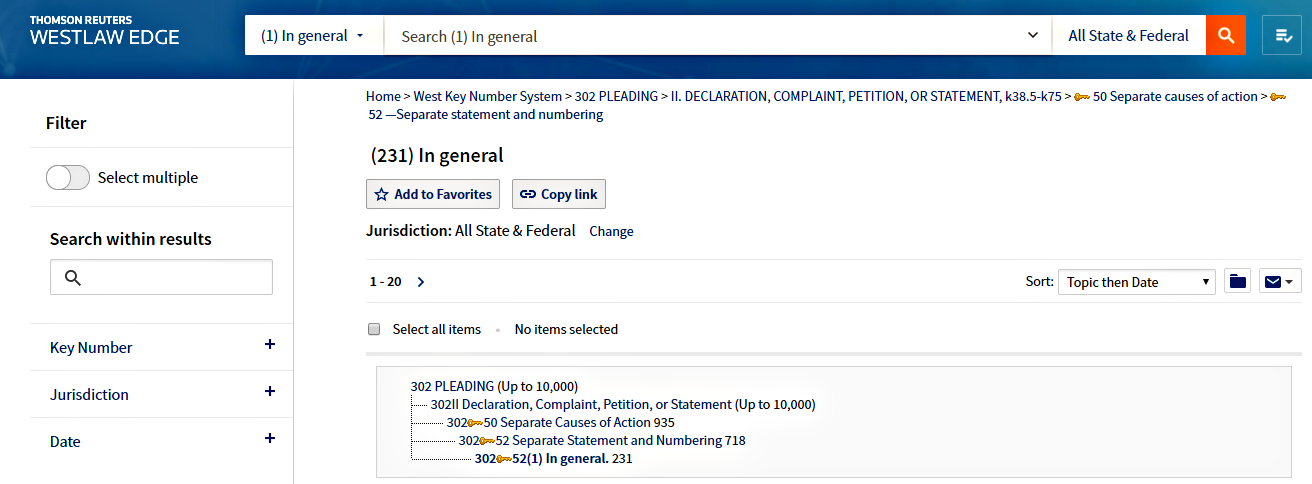The width and height of the screenshot is (1312, 484).
Task: Click the folder save icon
Action: pyautogui.click(x=1238, y=282)
